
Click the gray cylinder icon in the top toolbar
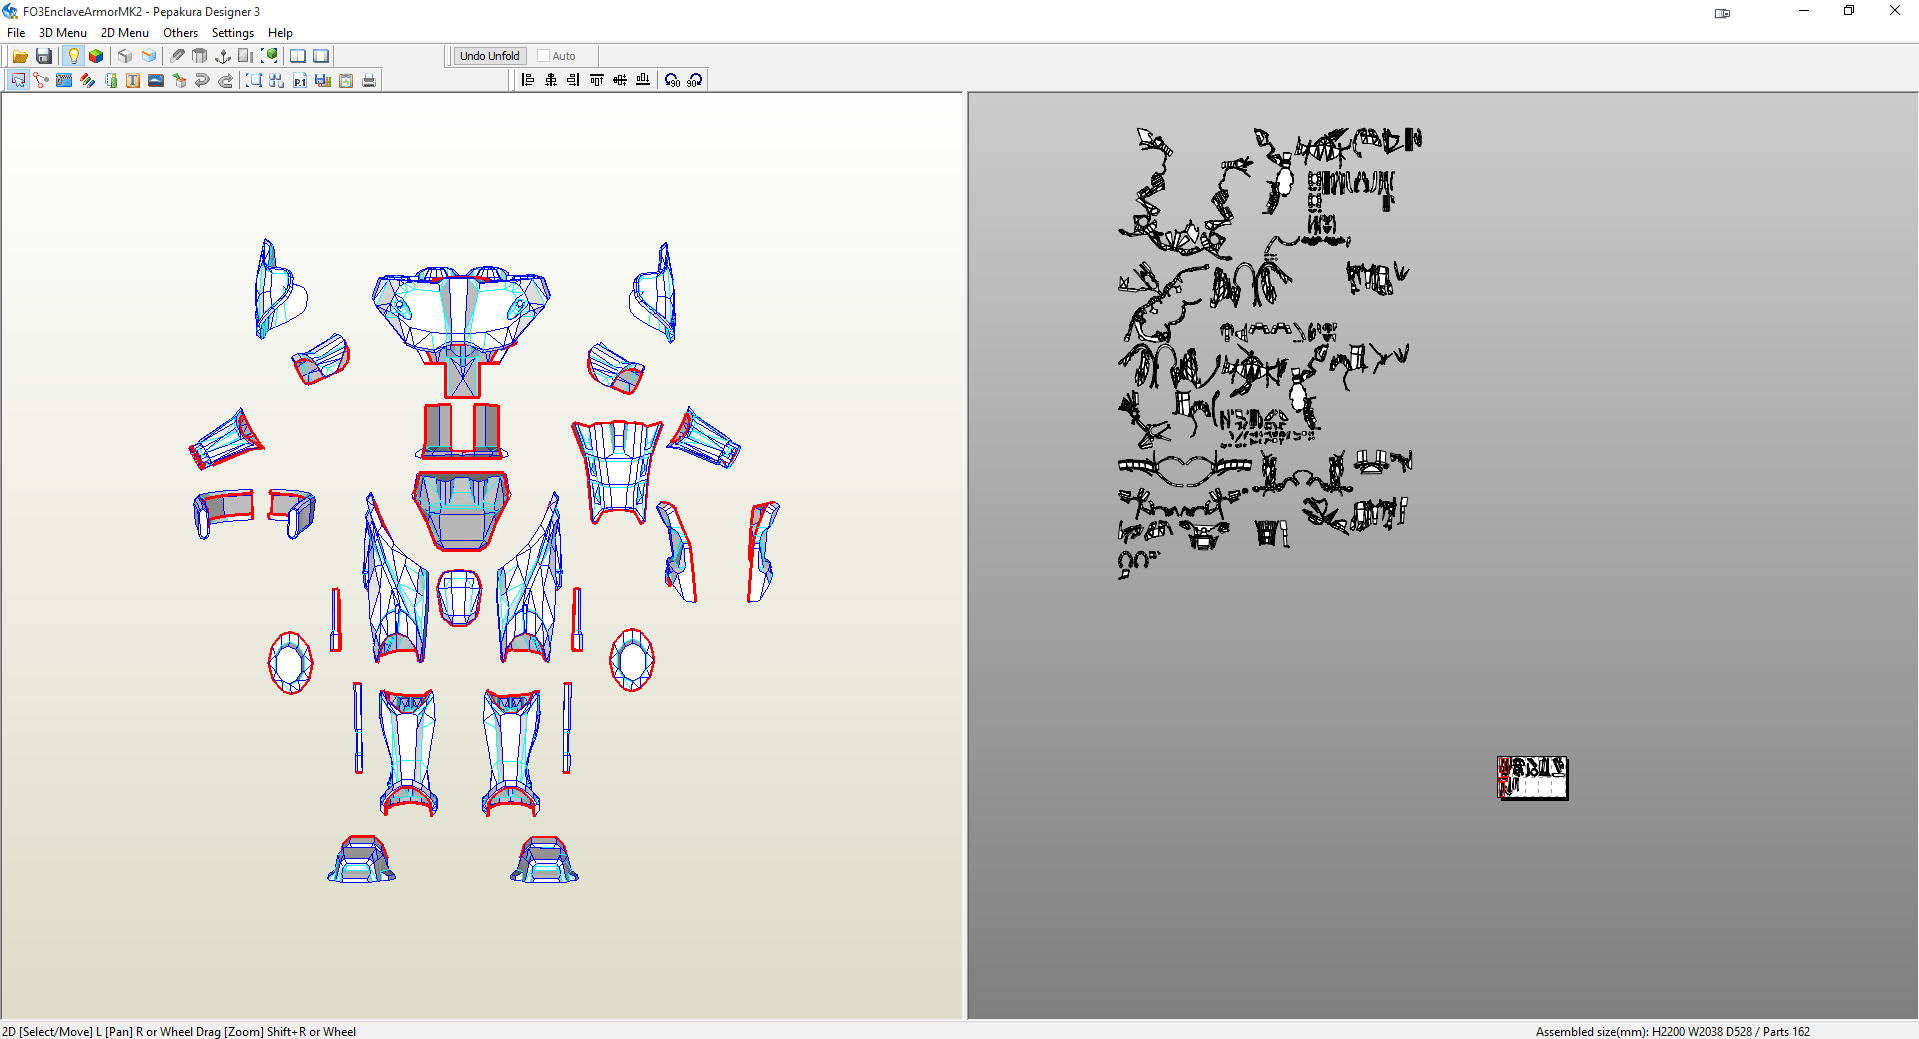click(x=200, y=56)
